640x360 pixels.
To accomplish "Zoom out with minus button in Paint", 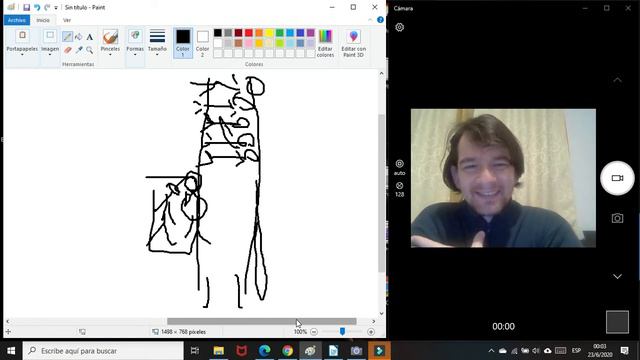I will [x=314, y=332].
